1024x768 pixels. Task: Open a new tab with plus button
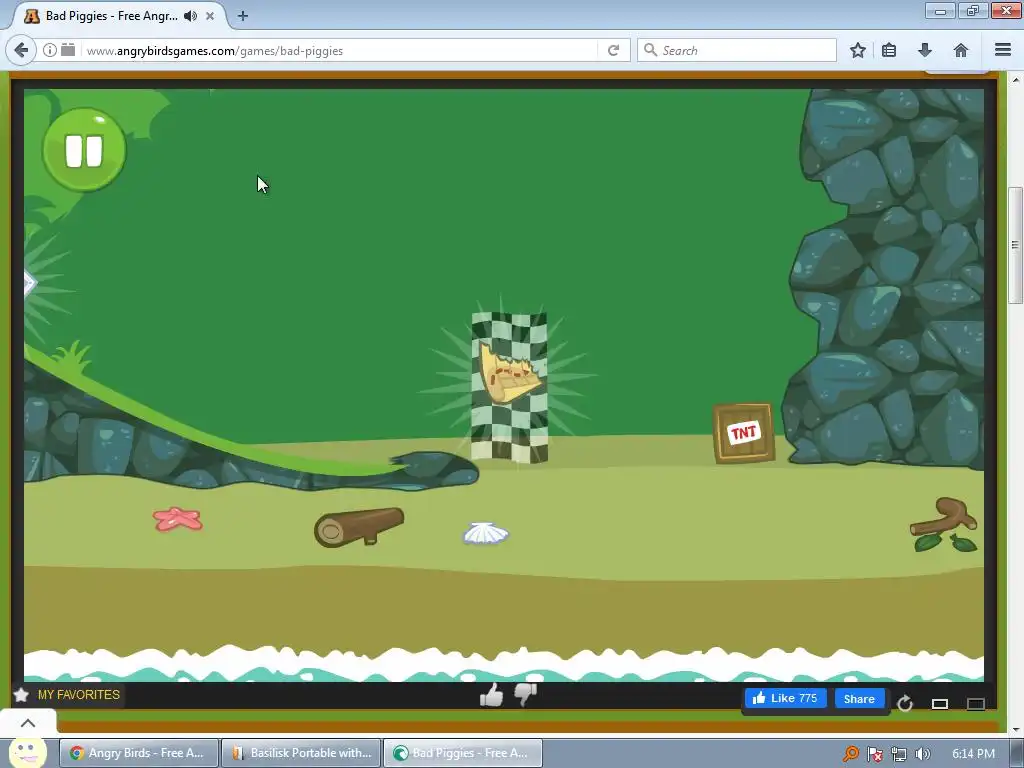(242, 16)
